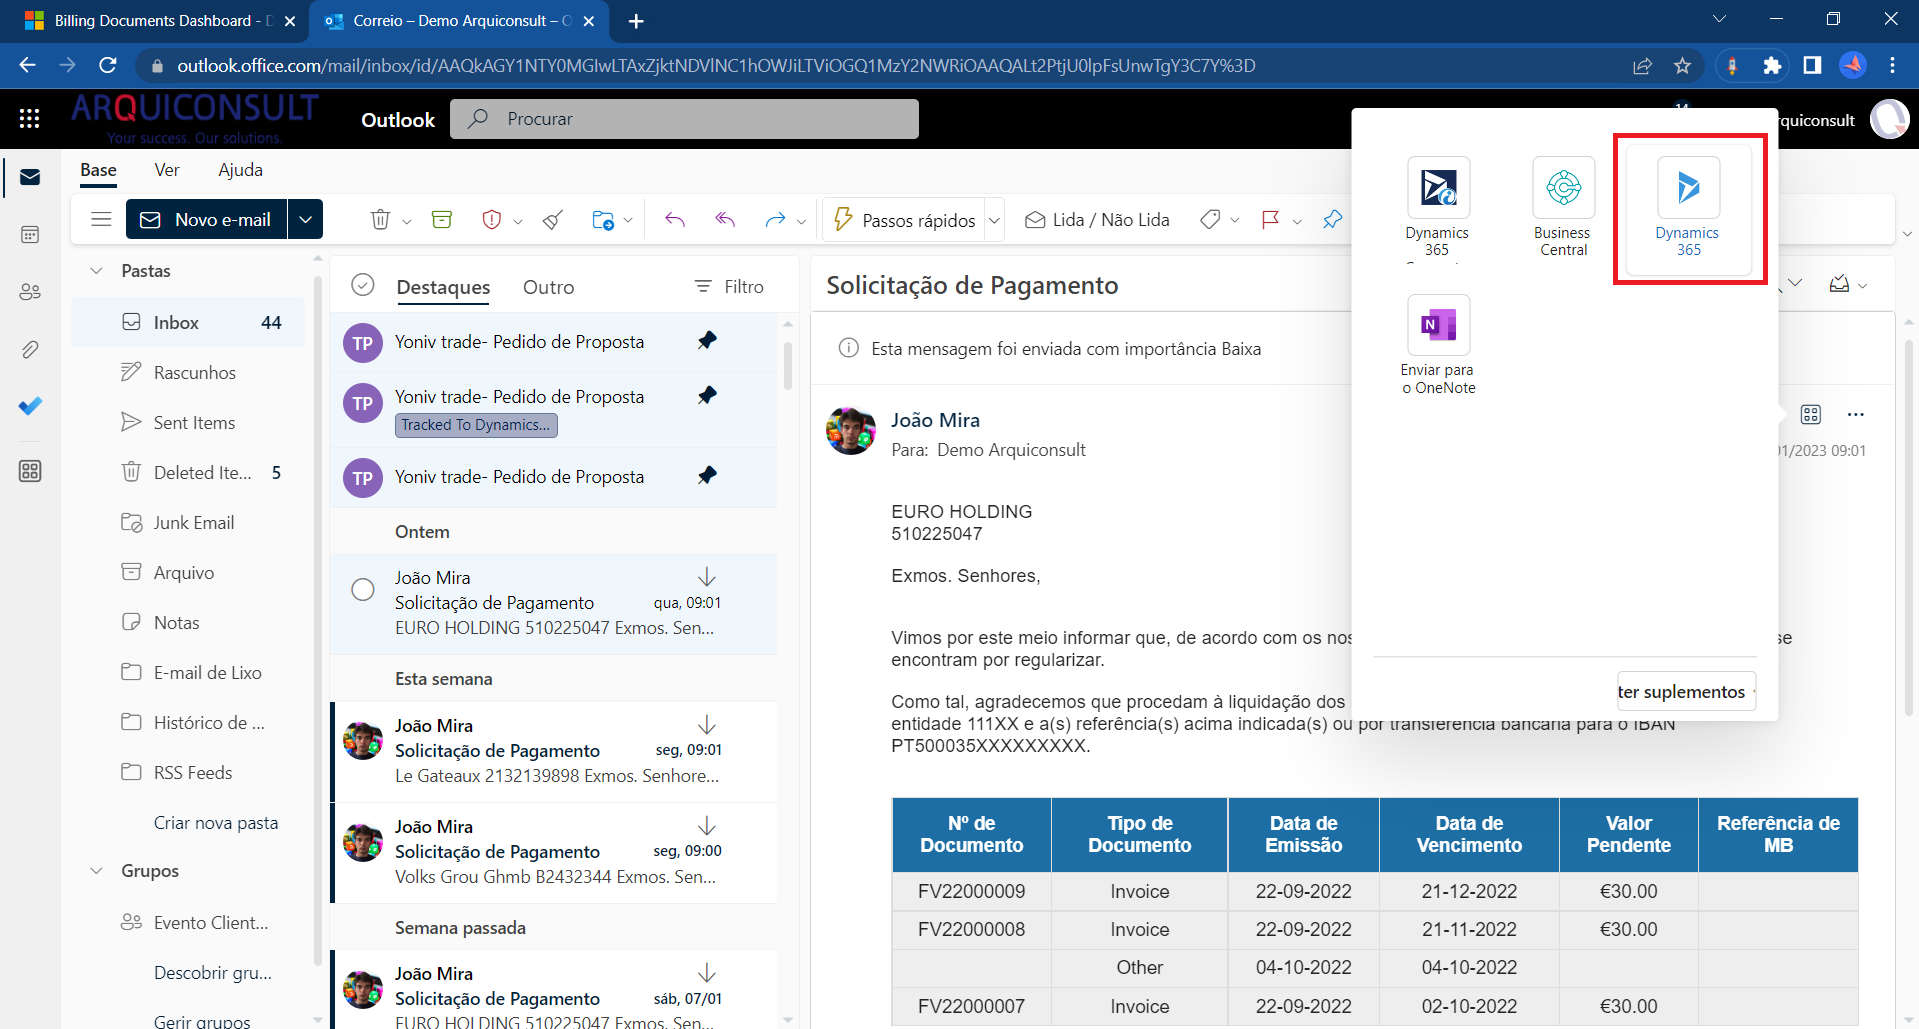The image size is (1919, 1029).
Task: Collapse the Pastas folder section
Action: point(97,270)
